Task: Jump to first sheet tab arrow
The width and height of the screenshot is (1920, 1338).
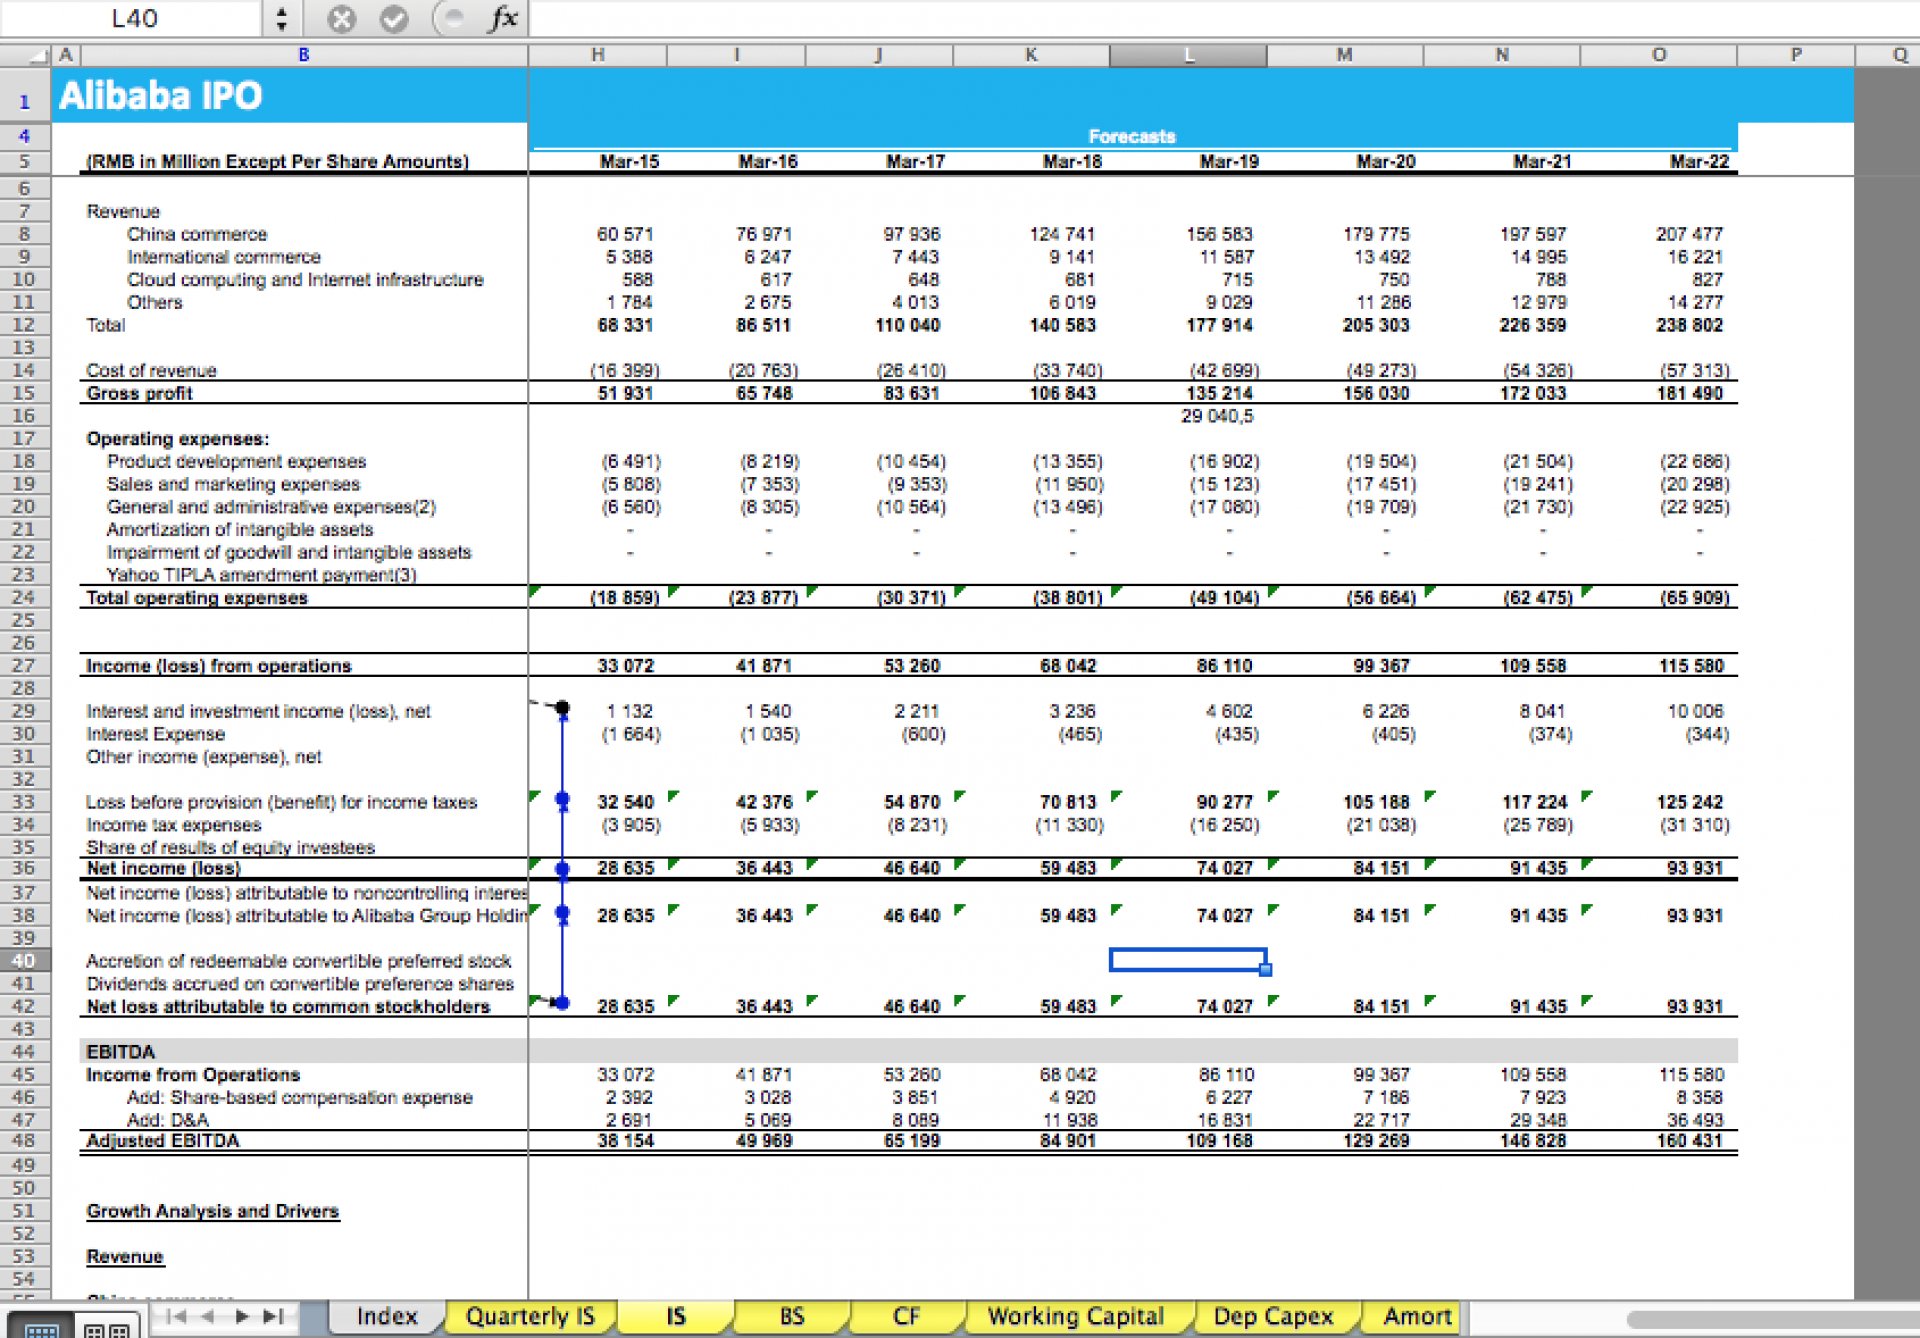Action: (x=176, y=1316)
